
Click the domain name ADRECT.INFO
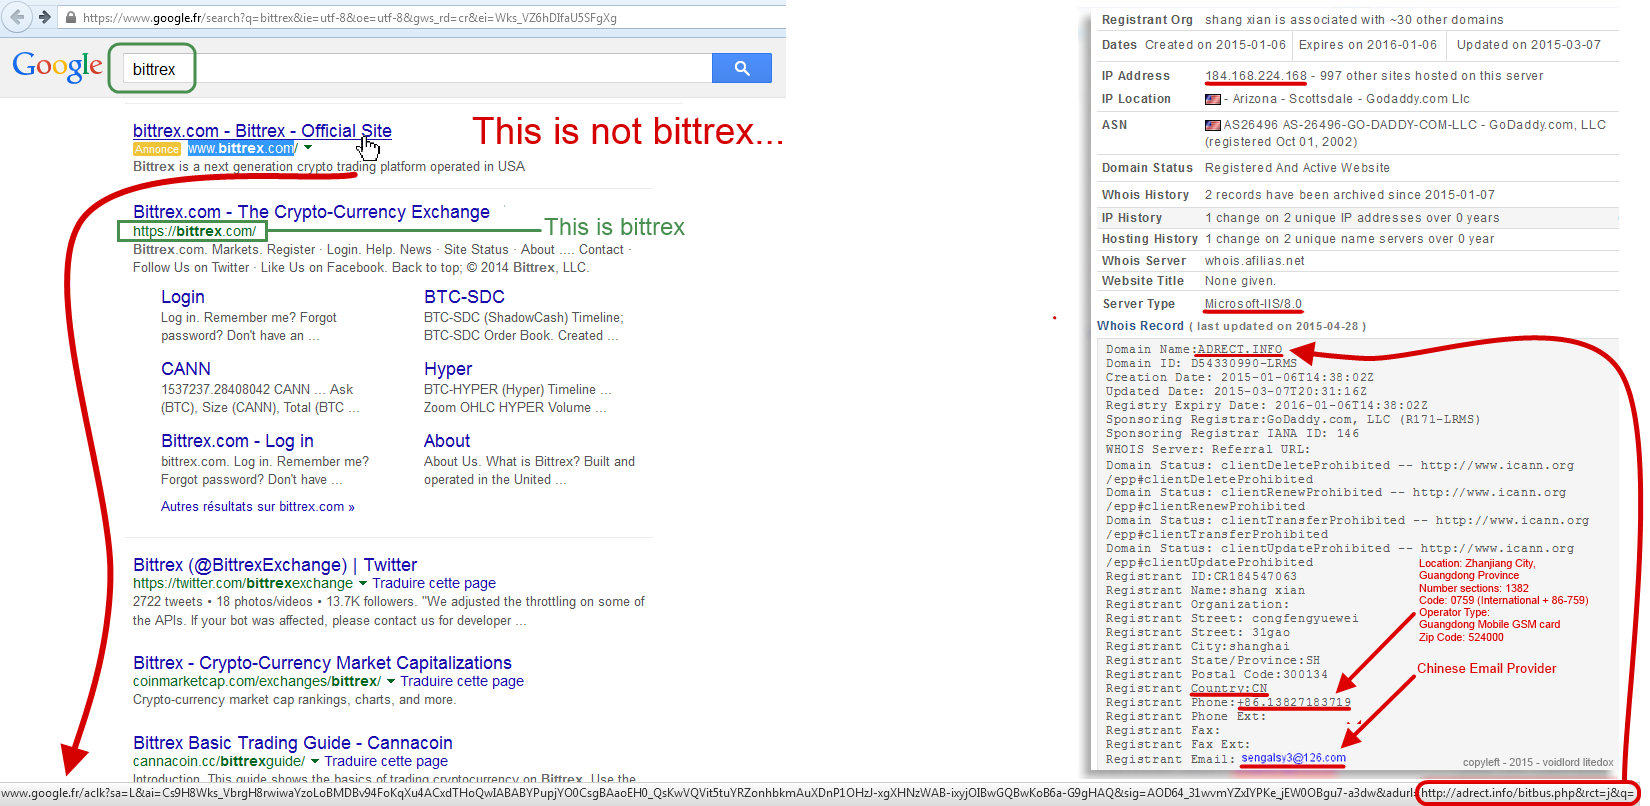tap(1240, 350)
